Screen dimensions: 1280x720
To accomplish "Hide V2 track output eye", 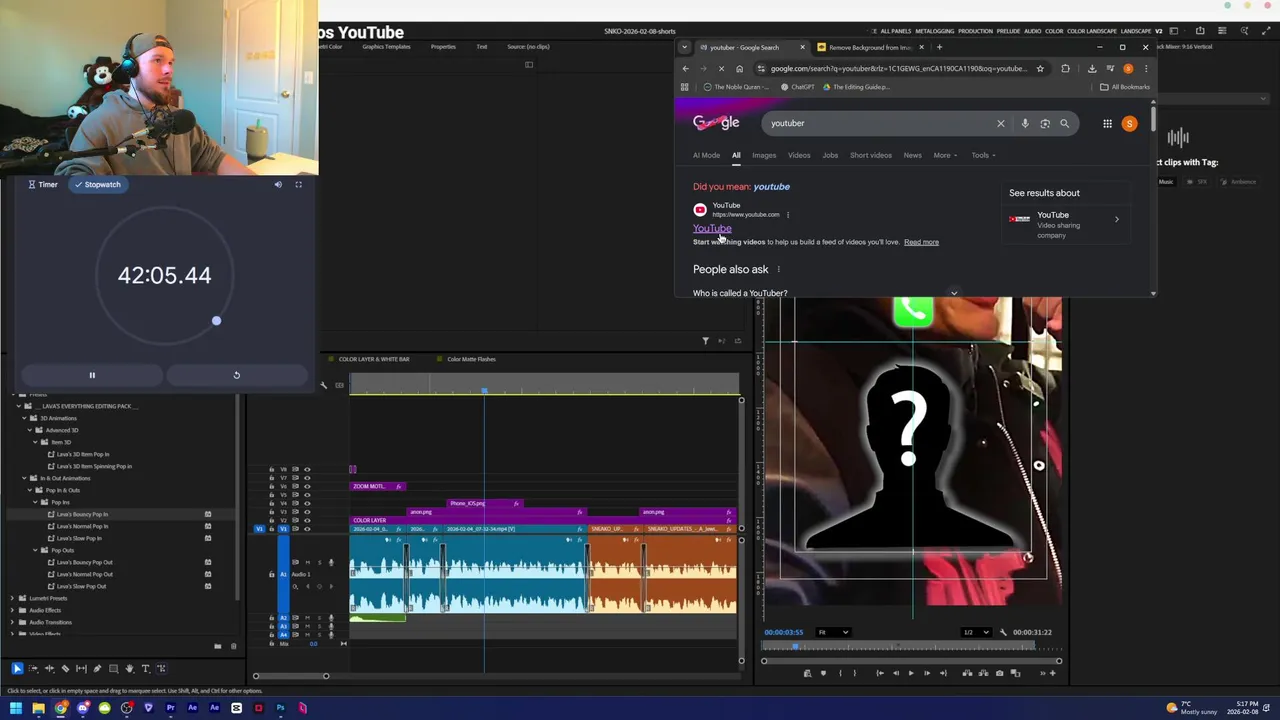I will tap(307, 520).
